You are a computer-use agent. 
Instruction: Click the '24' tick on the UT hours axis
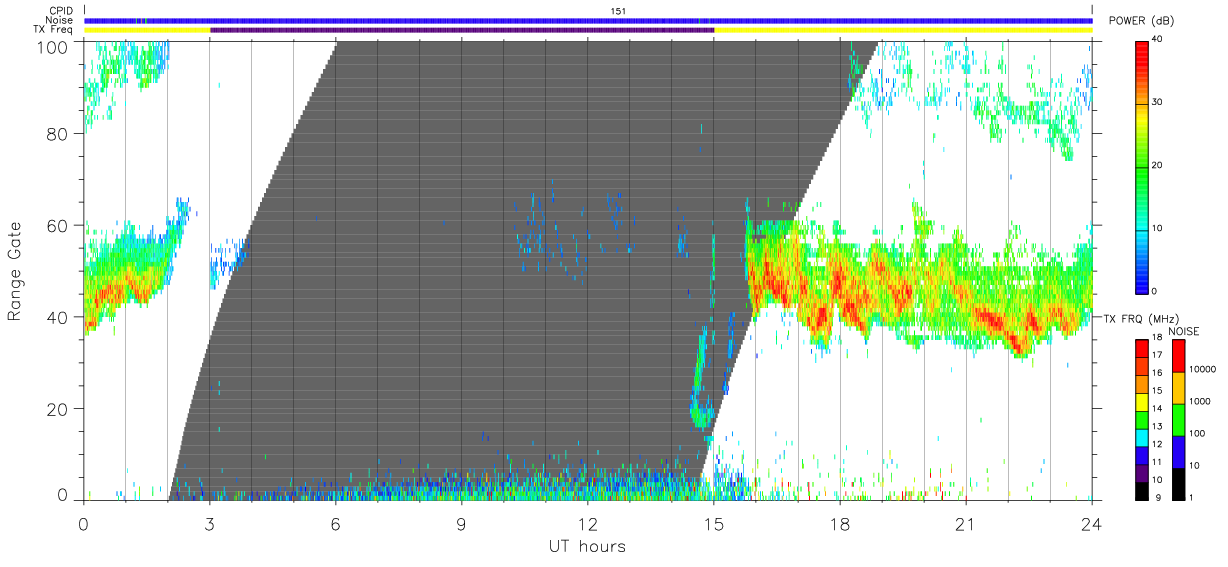[1091, 522]
